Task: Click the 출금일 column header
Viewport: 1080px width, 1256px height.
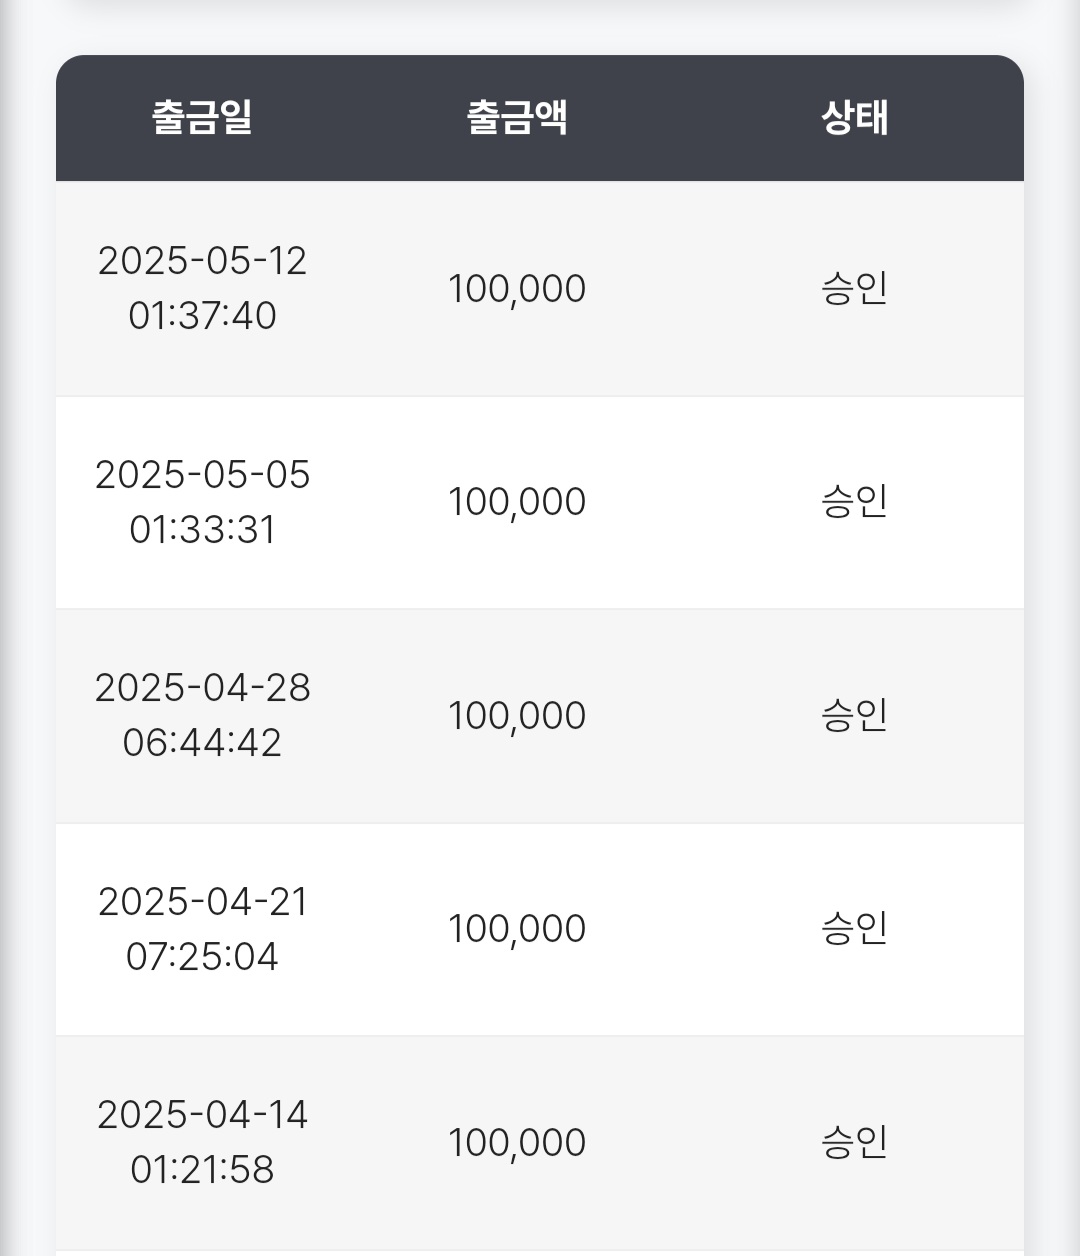Action: coord(202,117)
